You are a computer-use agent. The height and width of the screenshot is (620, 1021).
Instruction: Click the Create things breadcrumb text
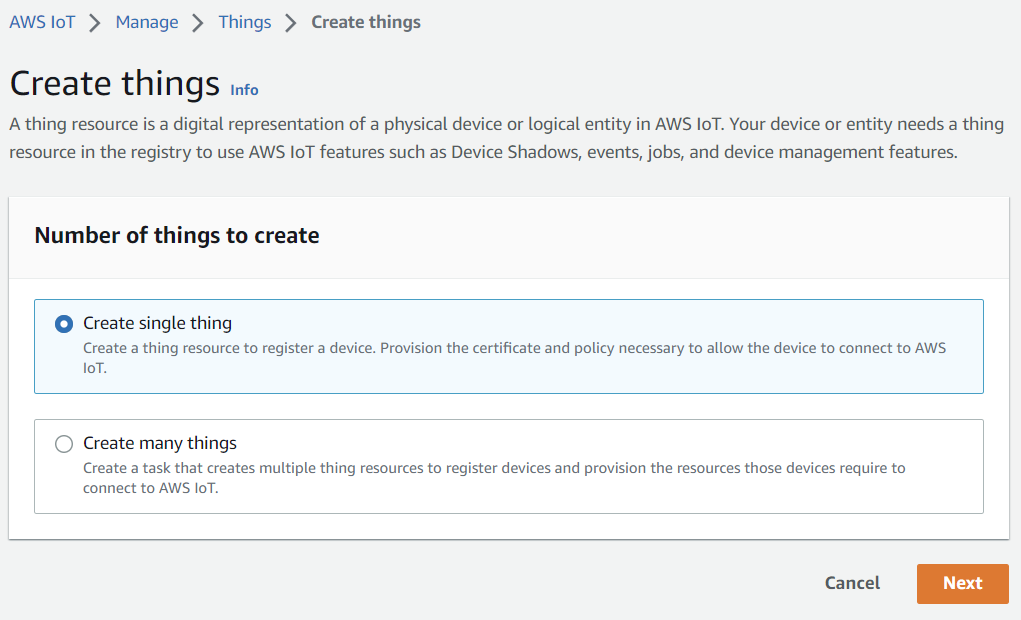coord(366,22)
